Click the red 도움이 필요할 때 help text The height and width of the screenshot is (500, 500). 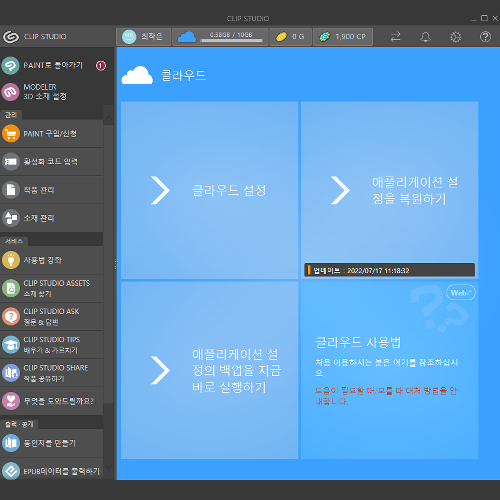pyautogui.click(x=386, y=396)
